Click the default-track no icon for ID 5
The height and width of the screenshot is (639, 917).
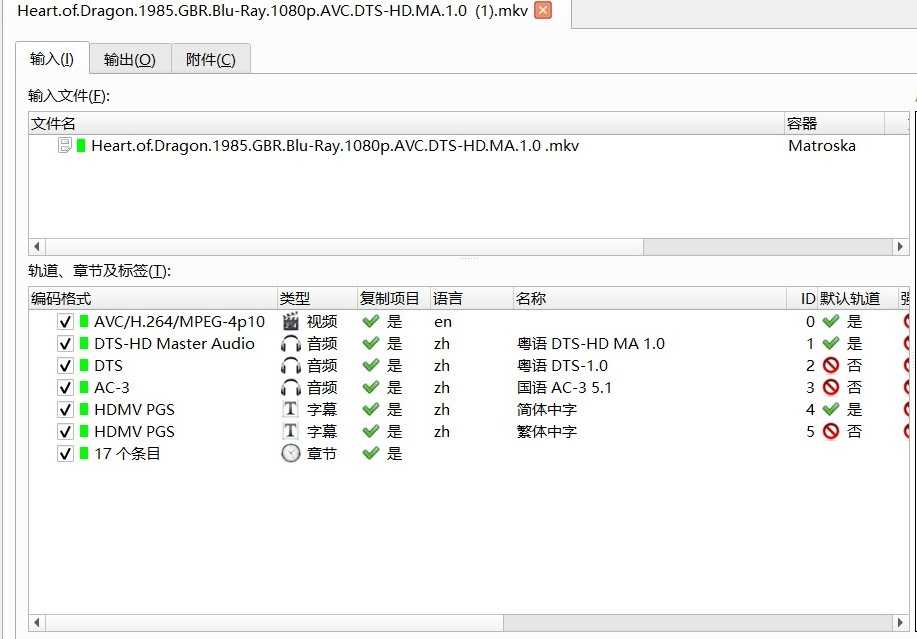pos(831,431)
